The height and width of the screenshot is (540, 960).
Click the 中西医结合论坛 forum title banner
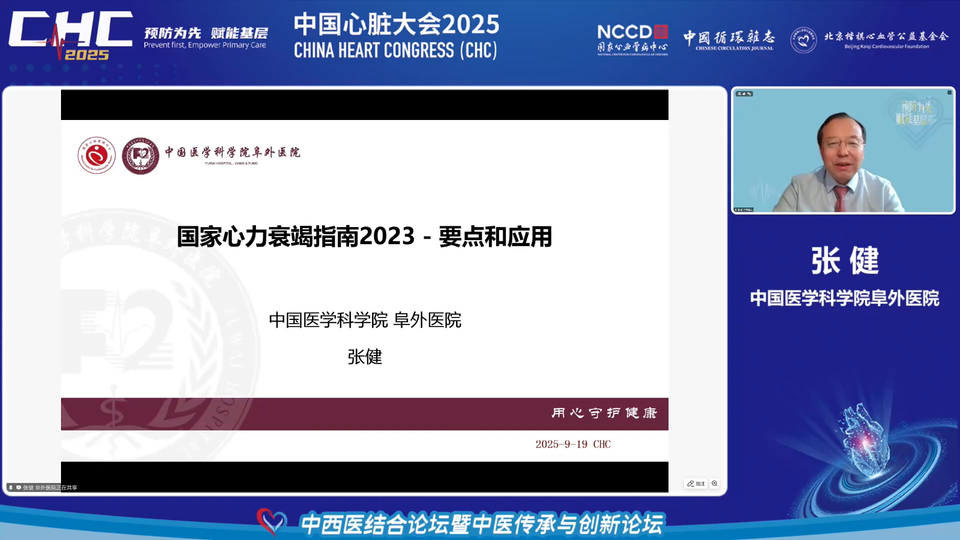482,524
